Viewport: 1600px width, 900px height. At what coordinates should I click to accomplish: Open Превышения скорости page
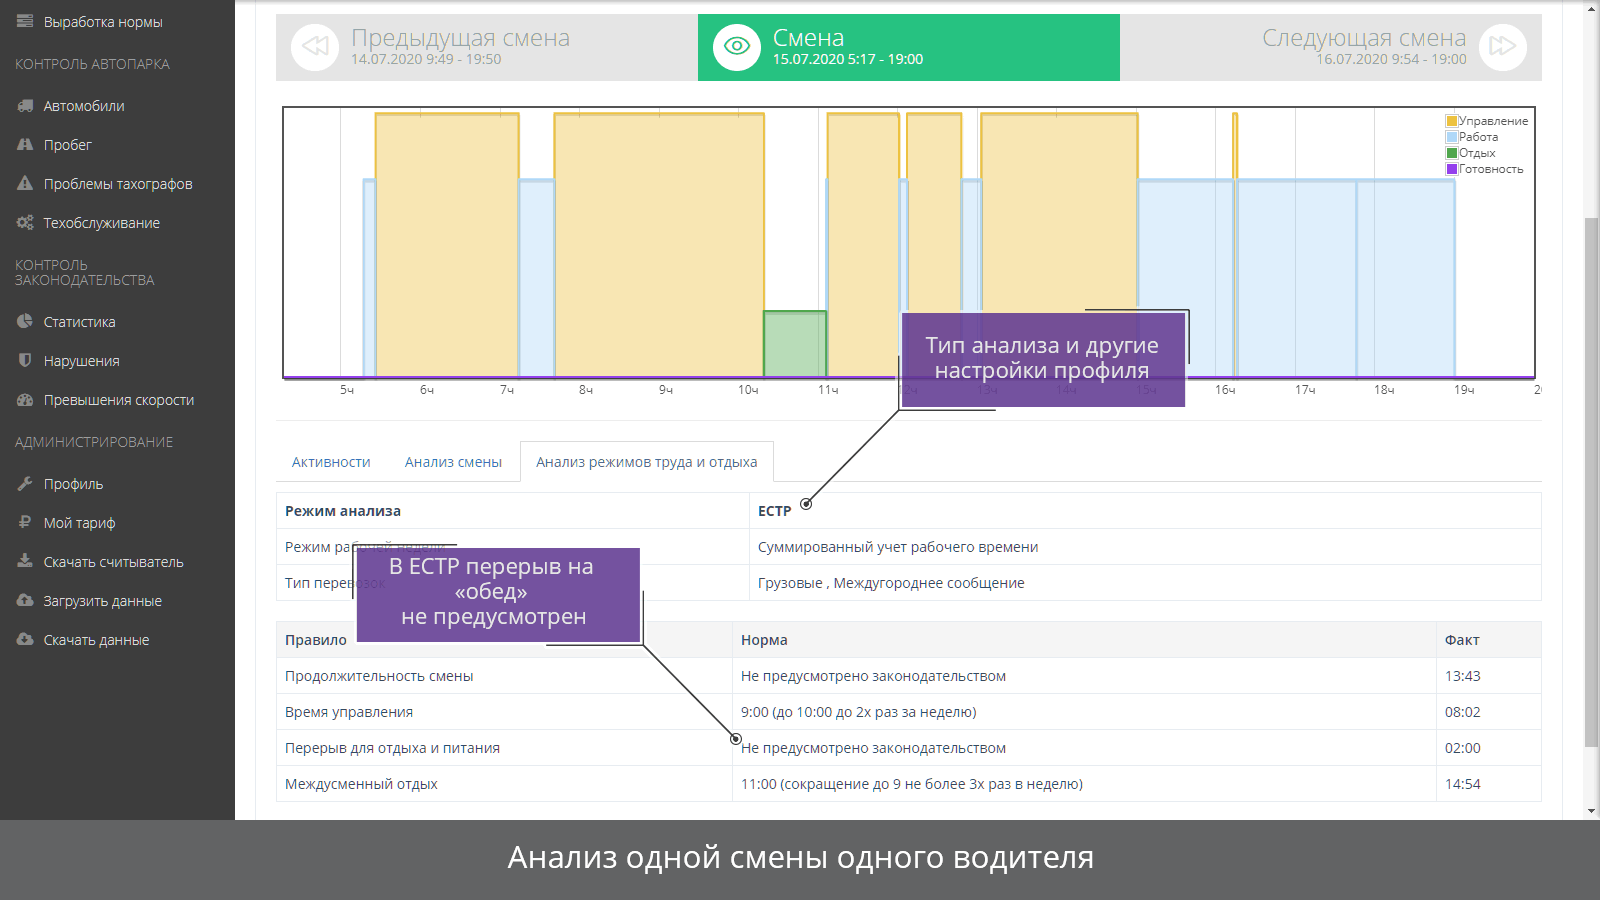click(117, 399)
